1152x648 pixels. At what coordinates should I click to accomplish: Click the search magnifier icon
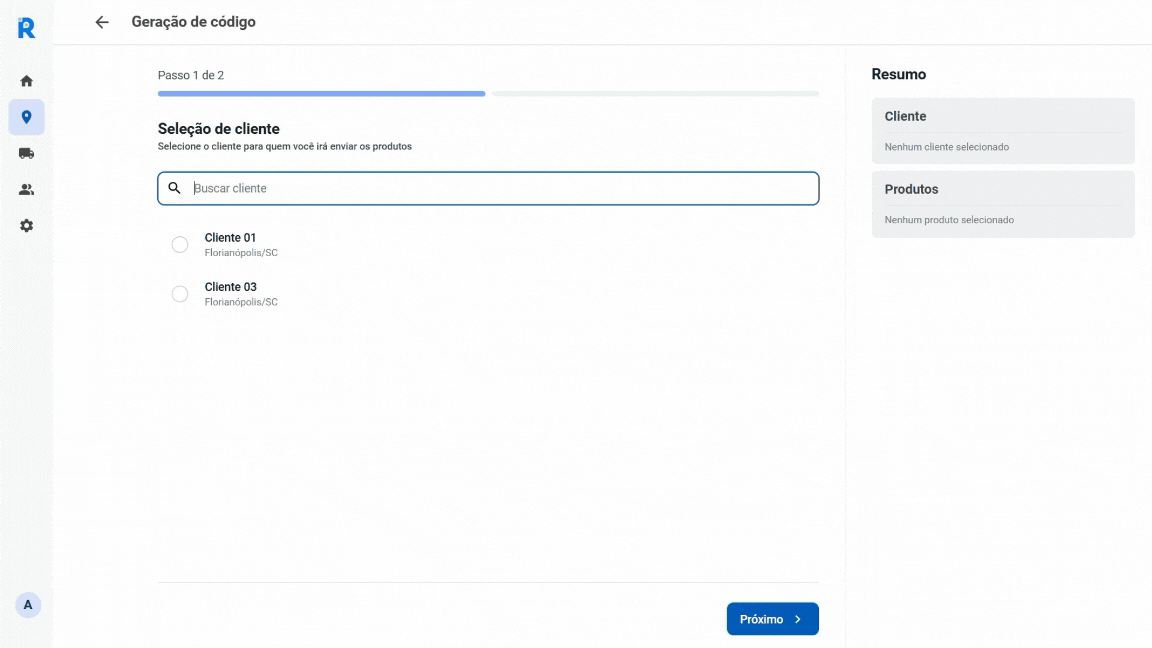pyautogui.click(x=175, y=188)
